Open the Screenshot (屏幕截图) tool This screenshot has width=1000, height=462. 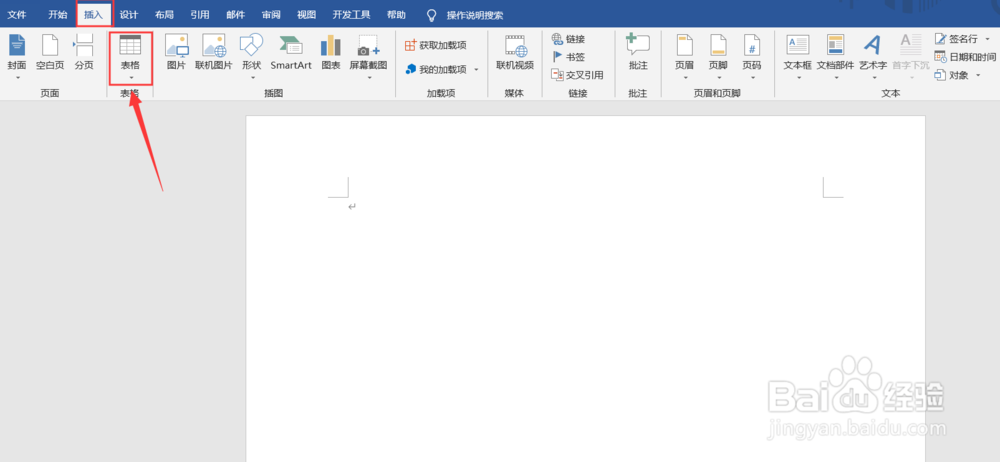(x=369, y=54)
